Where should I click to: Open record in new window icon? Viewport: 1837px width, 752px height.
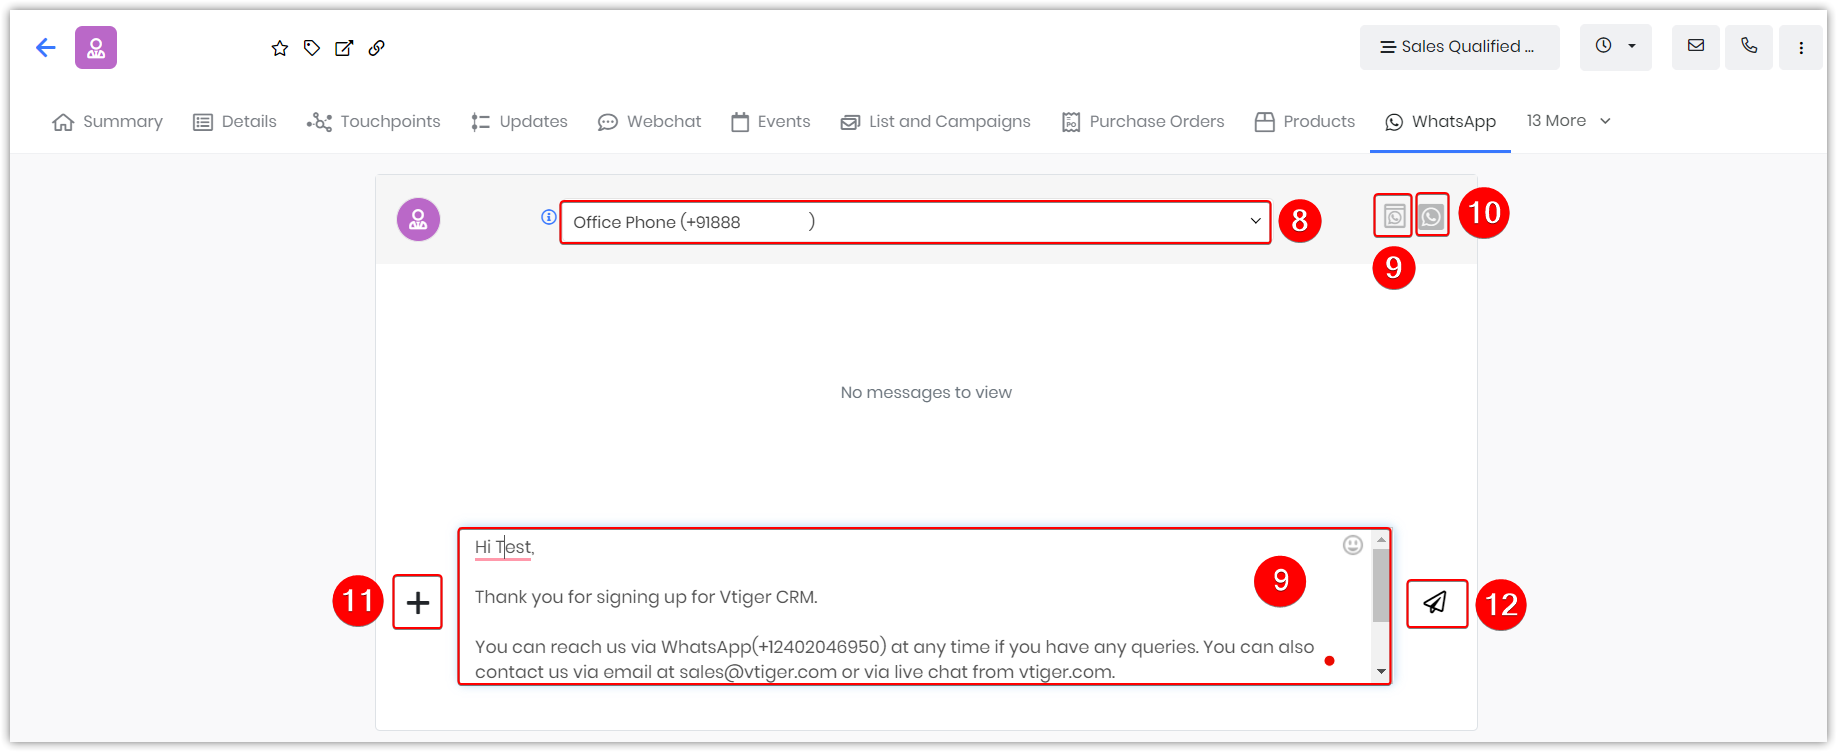(344, 48)
